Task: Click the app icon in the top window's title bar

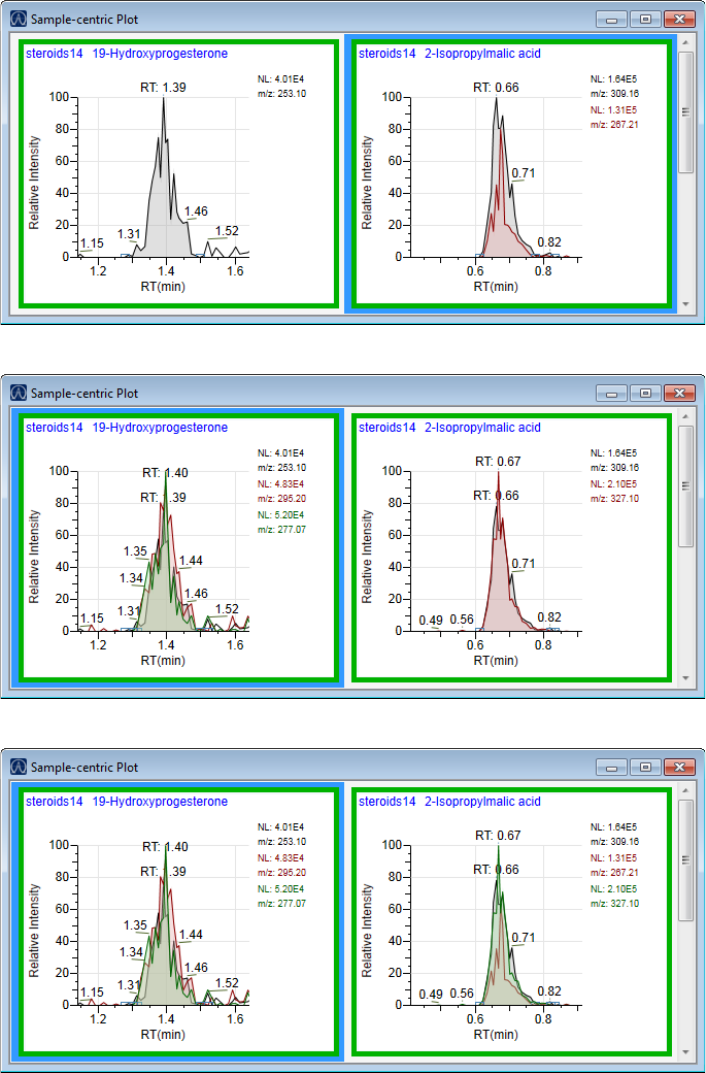Action: tap(18, 19)
